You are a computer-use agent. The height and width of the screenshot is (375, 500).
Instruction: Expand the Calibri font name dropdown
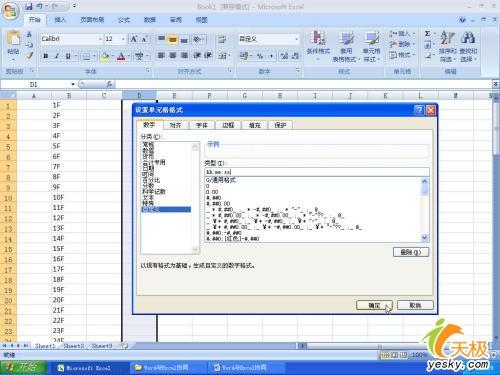click(100, 39)
